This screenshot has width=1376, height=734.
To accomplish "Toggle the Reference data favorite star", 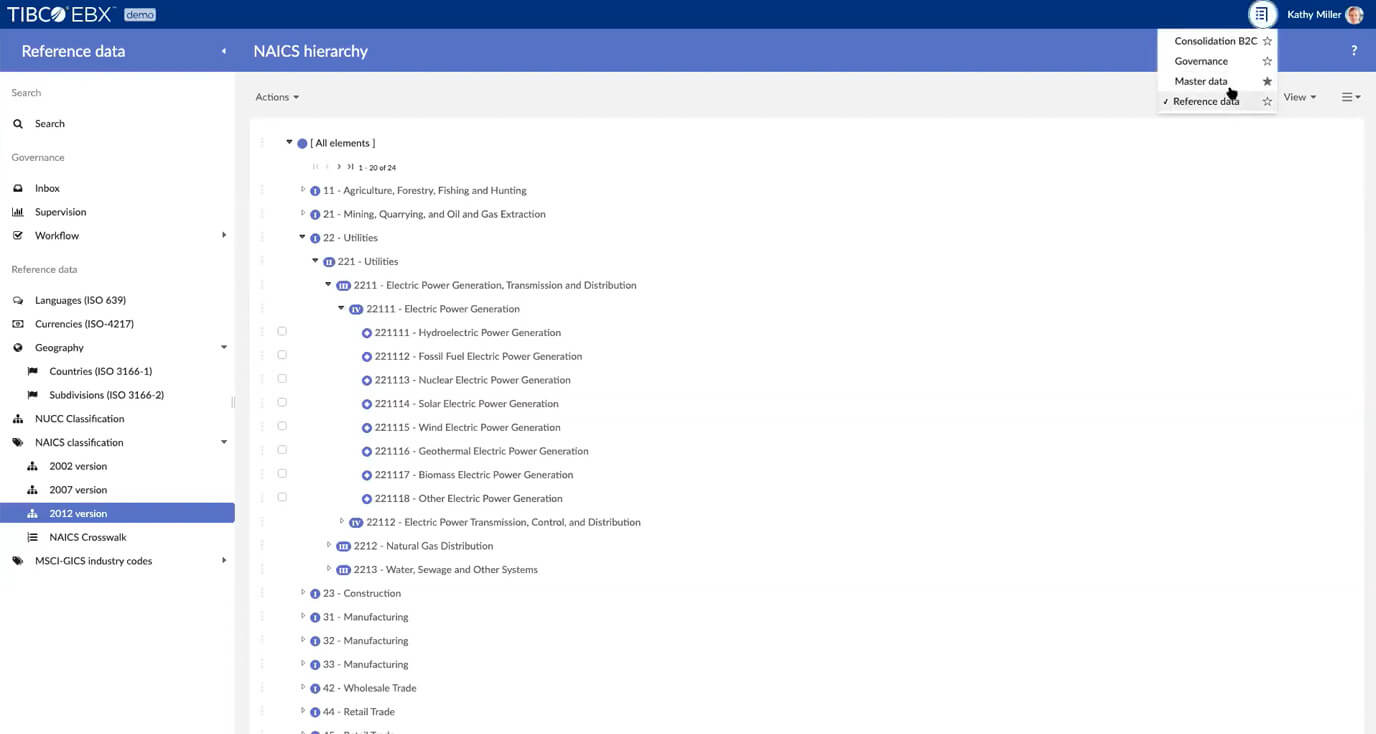I will coord(1267,101).
